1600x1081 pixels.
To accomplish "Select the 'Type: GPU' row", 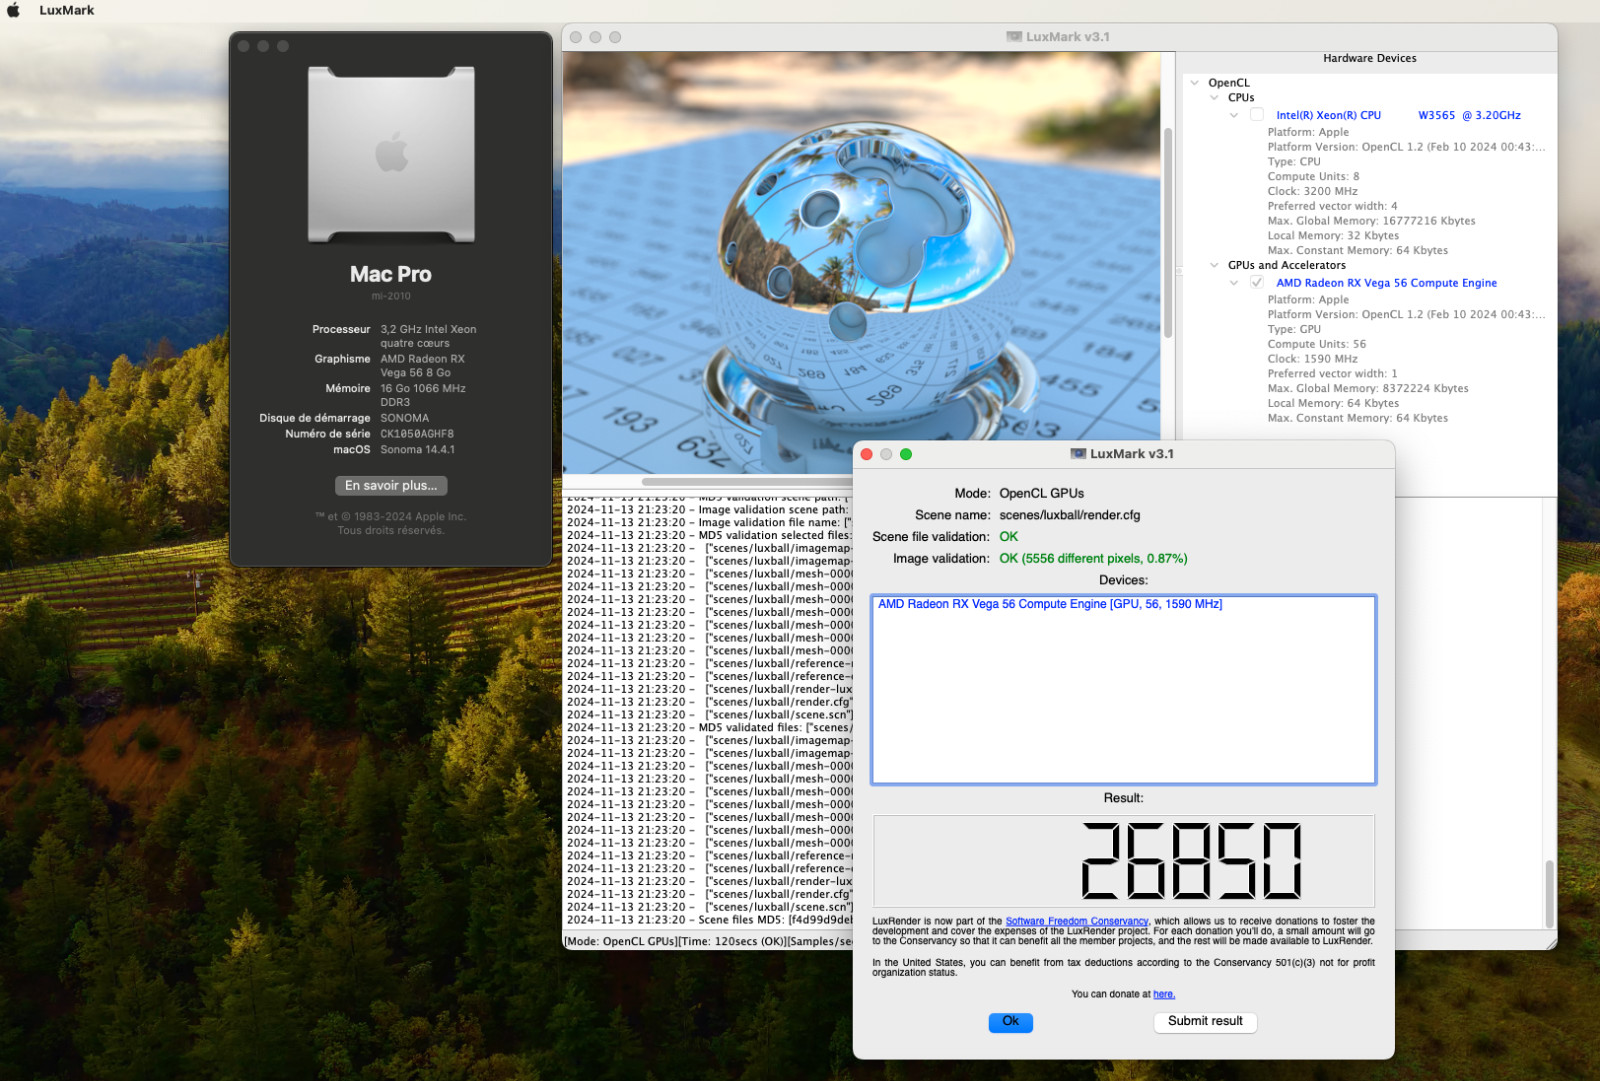I will pyautogui.click(x=1294, y=329).
